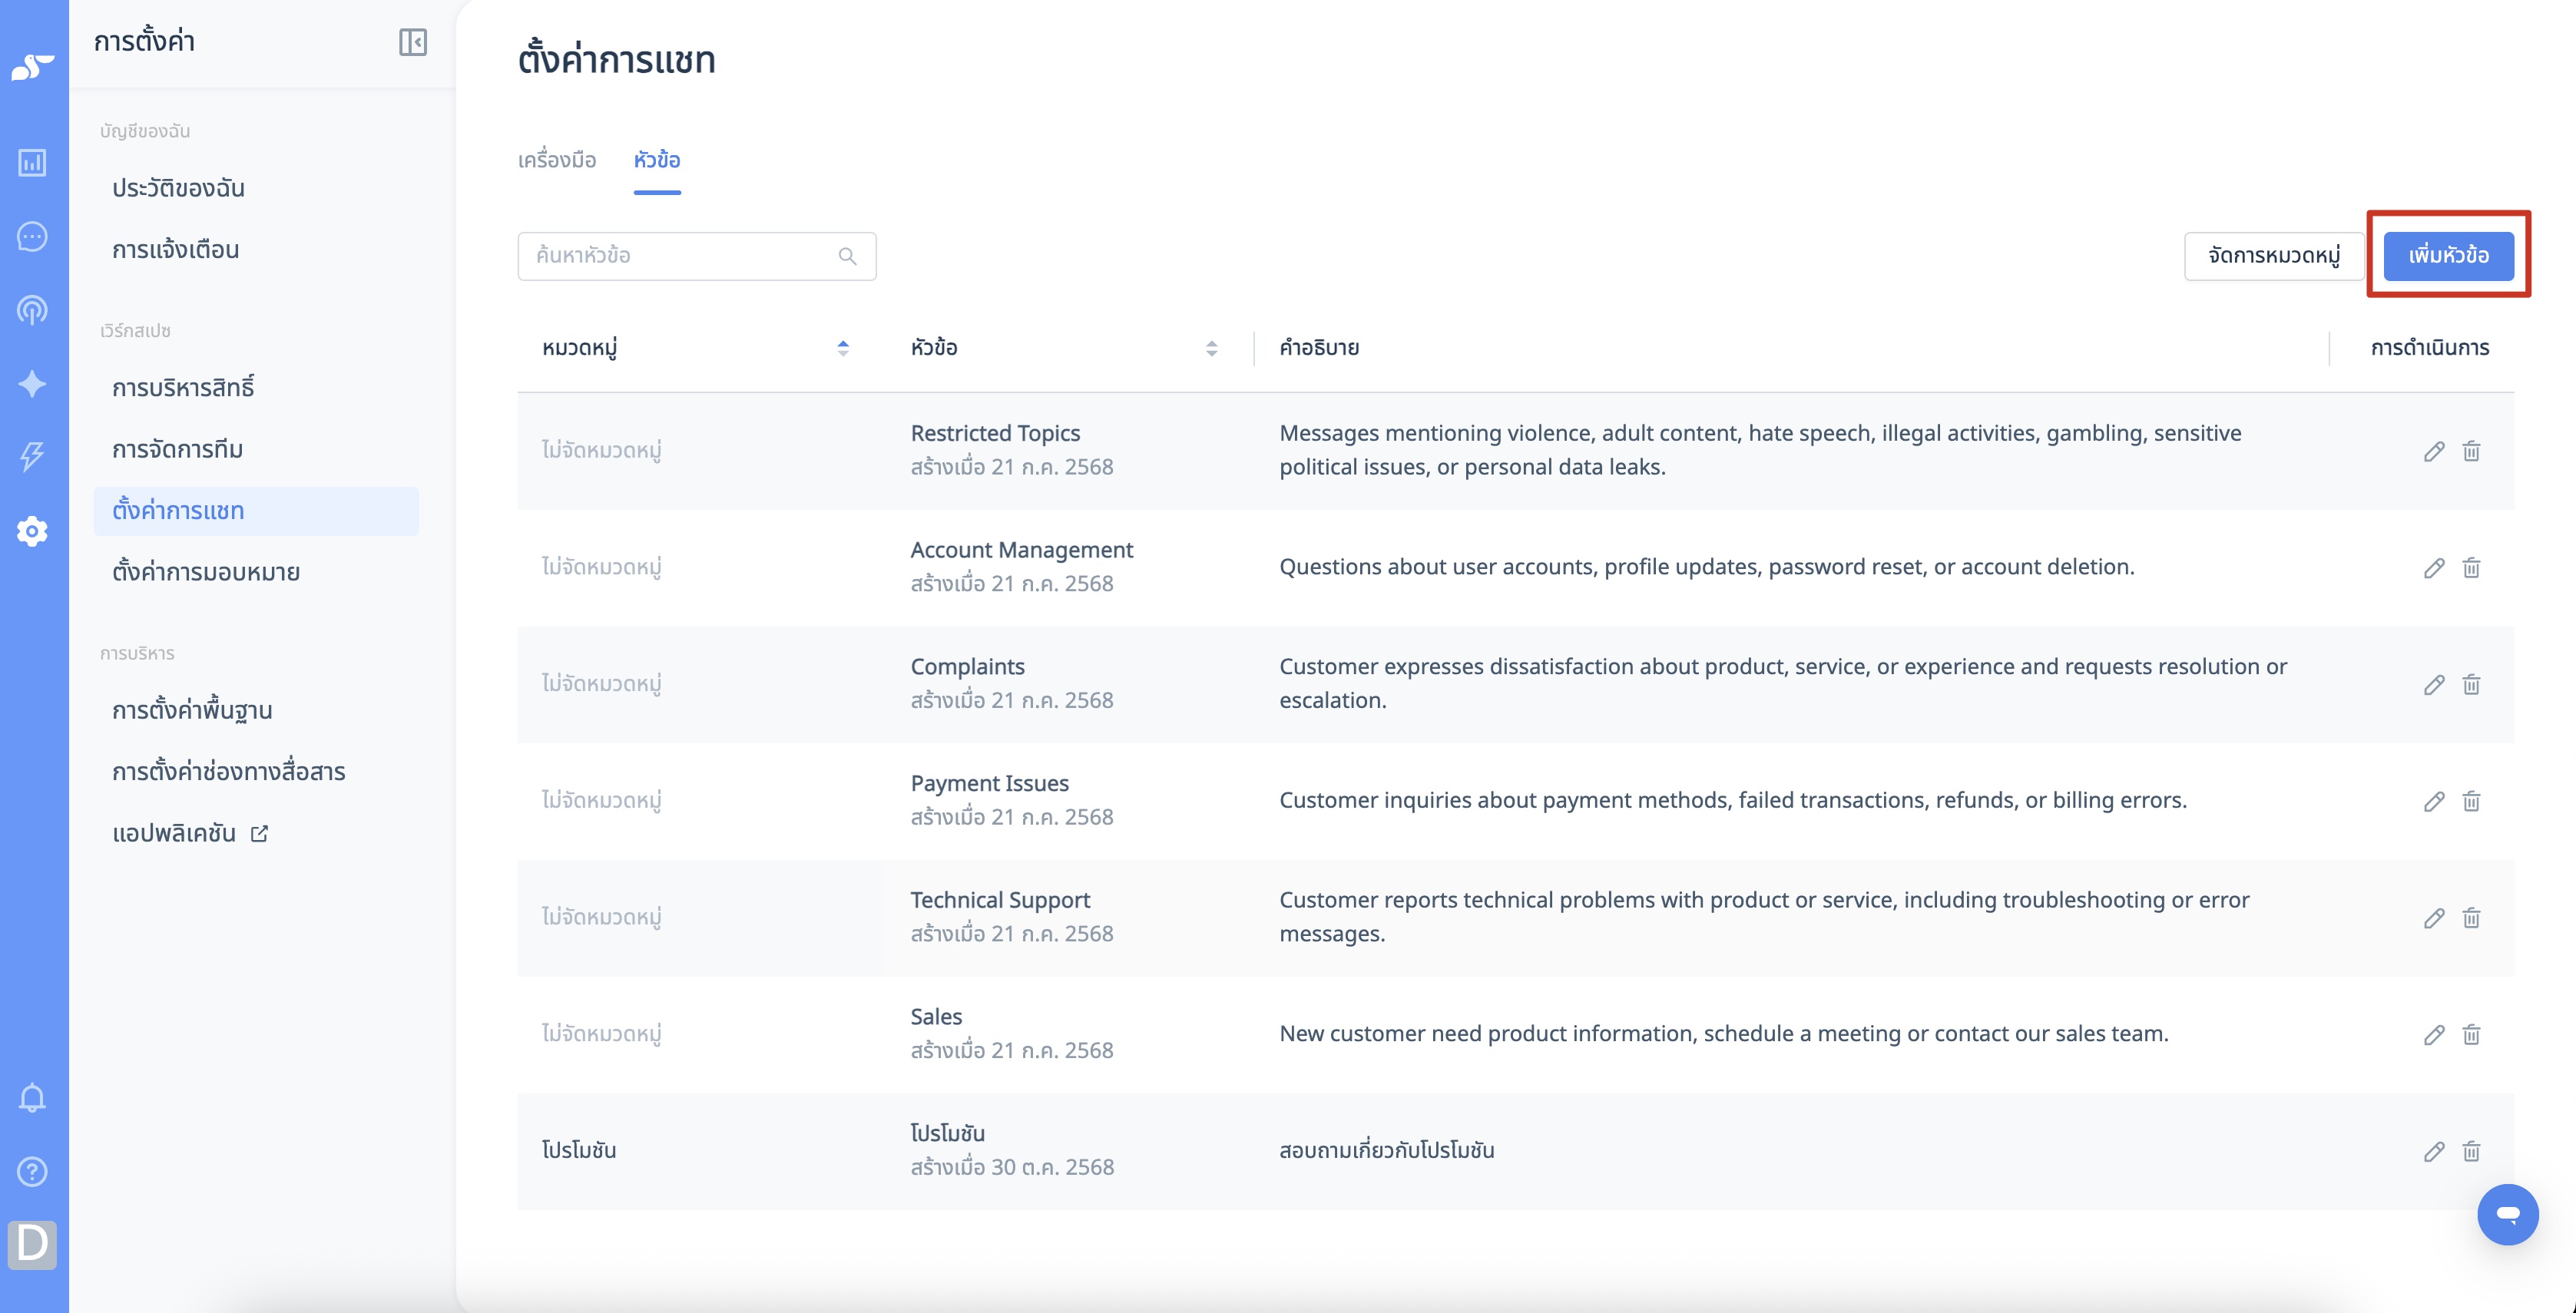Click the Complaints topic title

pos(967,667)
